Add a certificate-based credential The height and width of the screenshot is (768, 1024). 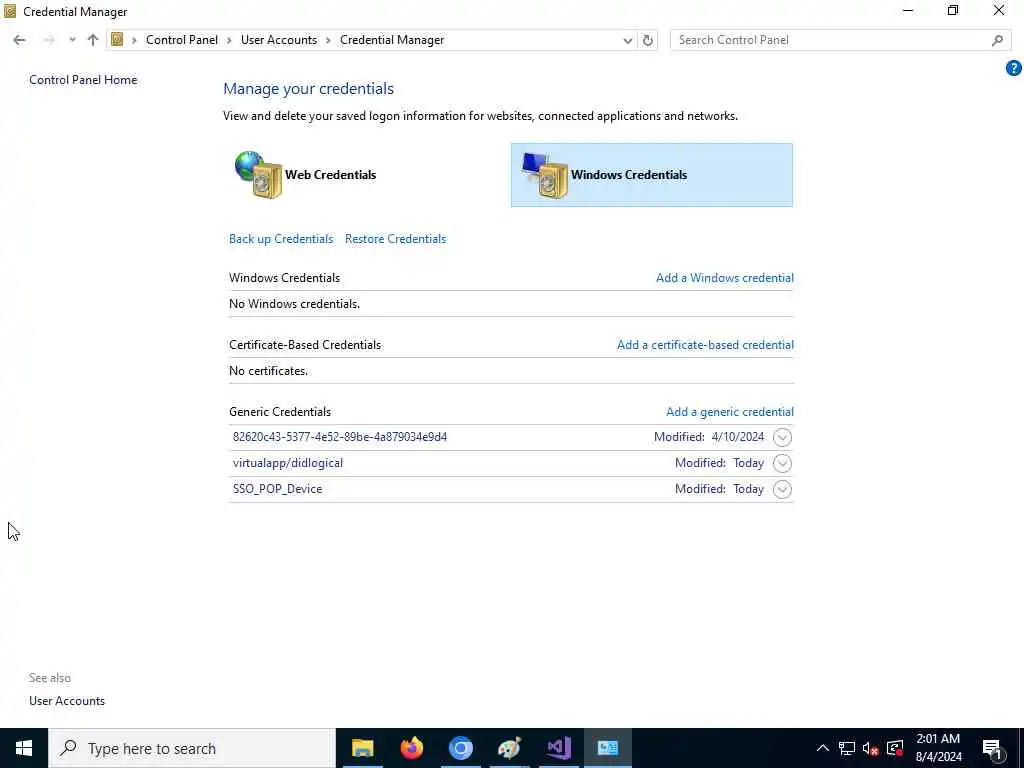[705, 345]
